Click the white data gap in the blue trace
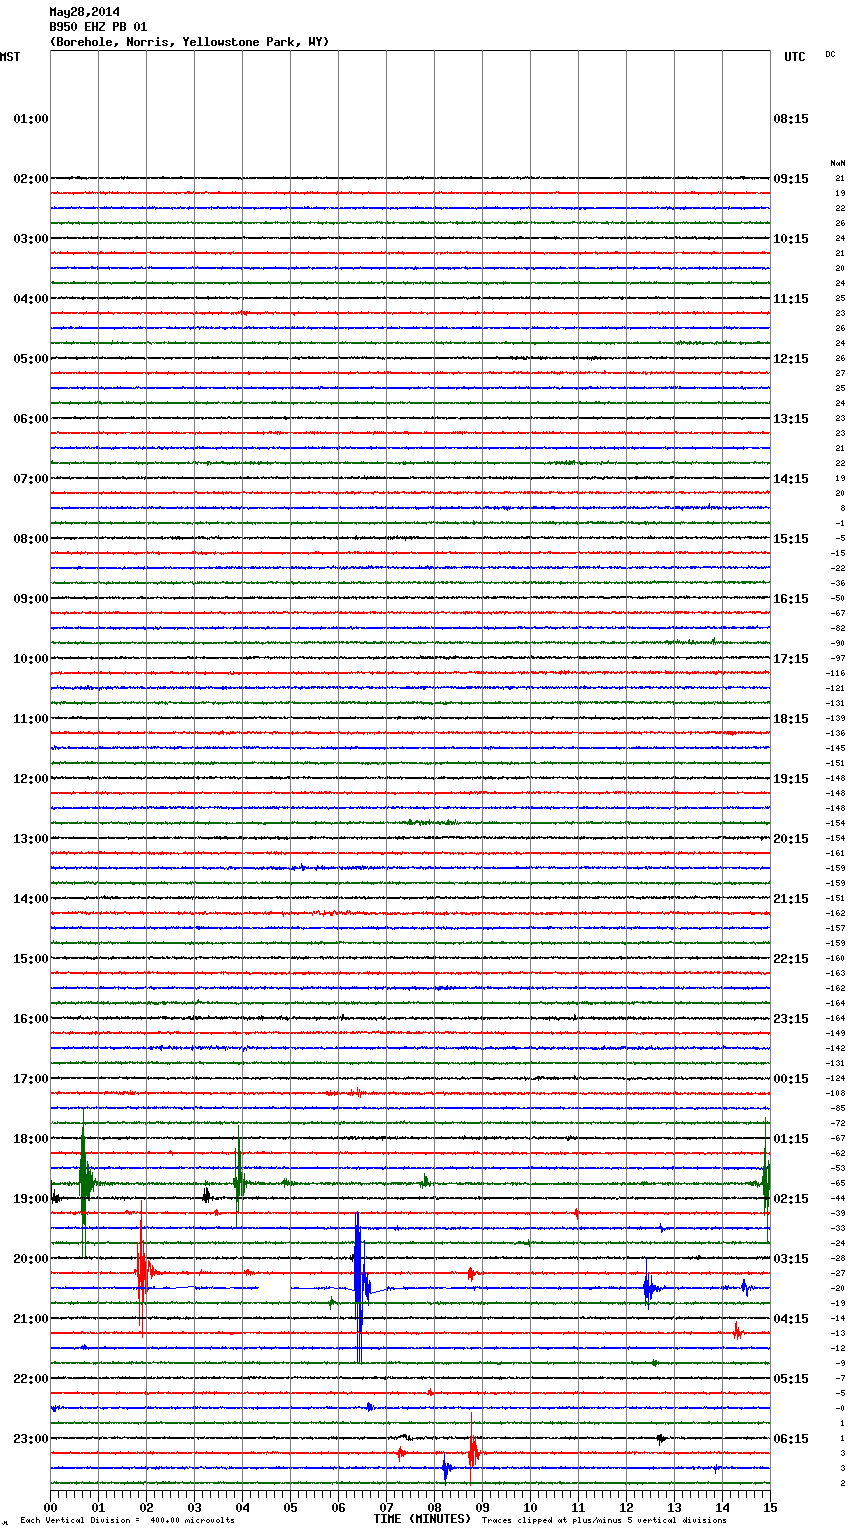This screenshot has height=1534, width=850. 275,1287
